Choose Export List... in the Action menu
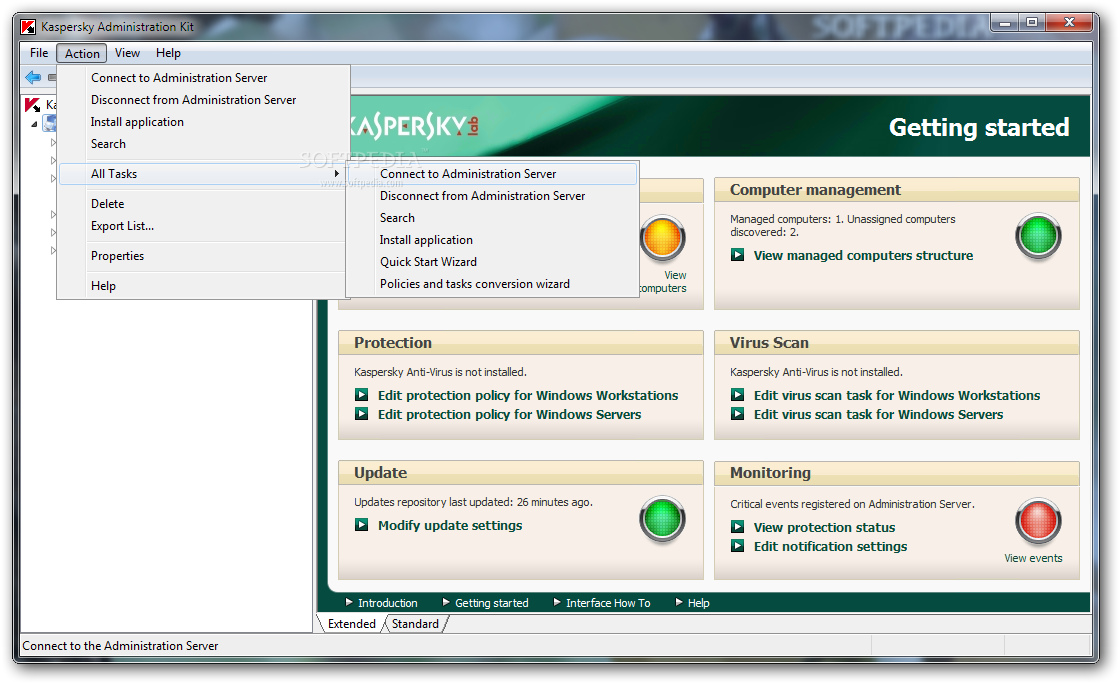 204,226
